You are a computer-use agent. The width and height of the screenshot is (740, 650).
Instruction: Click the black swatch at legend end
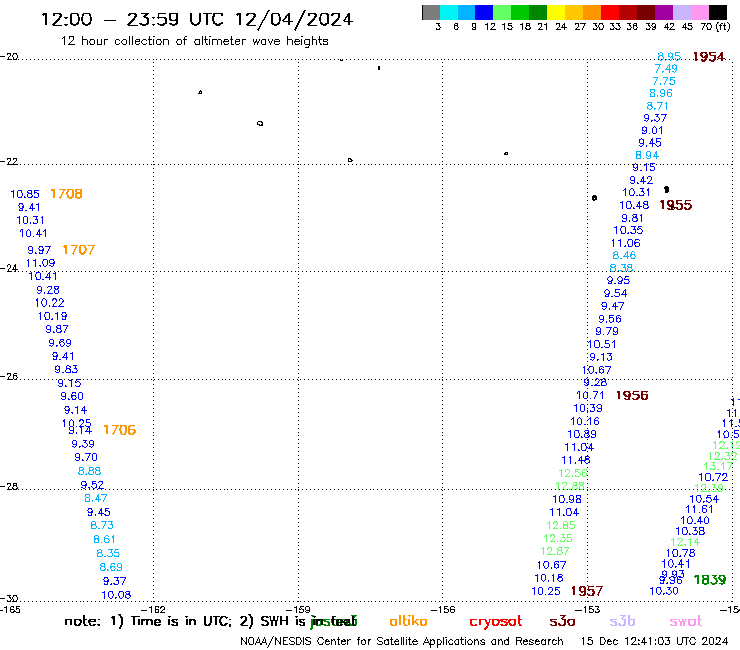coord(718,12)
